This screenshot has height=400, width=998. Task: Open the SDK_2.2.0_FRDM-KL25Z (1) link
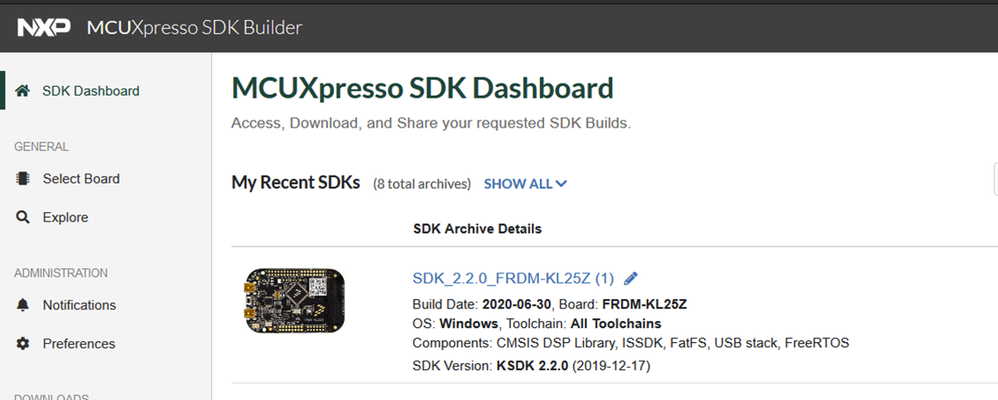point(513,278)
